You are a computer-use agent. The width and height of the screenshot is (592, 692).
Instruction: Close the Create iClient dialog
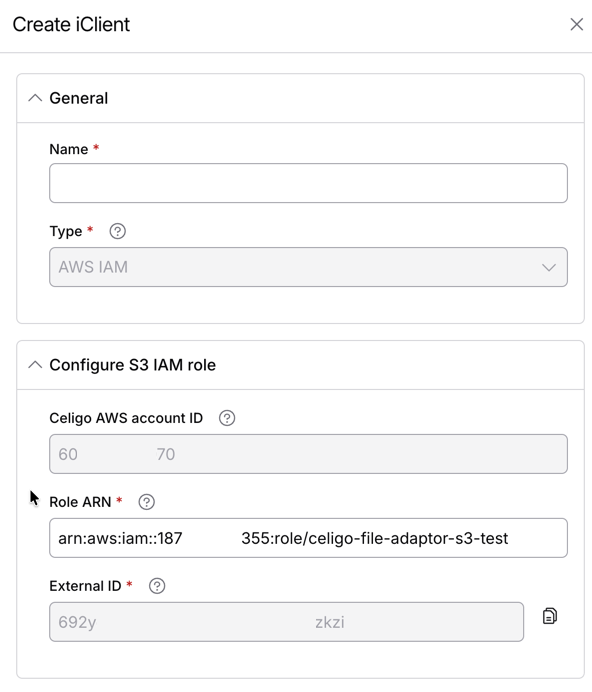(577, 24)
